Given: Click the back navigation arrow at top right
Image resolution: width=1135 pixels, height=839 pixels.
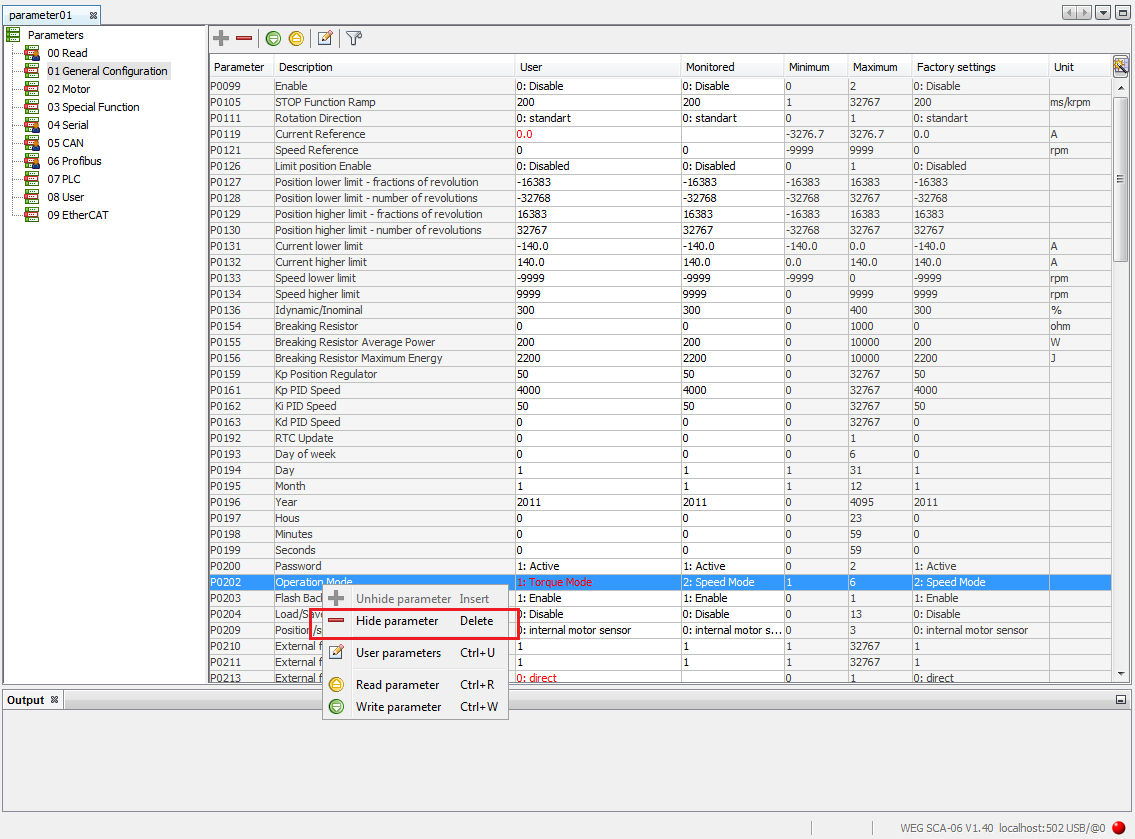Looking at the screenshot, I should [x=1069, y=11].
